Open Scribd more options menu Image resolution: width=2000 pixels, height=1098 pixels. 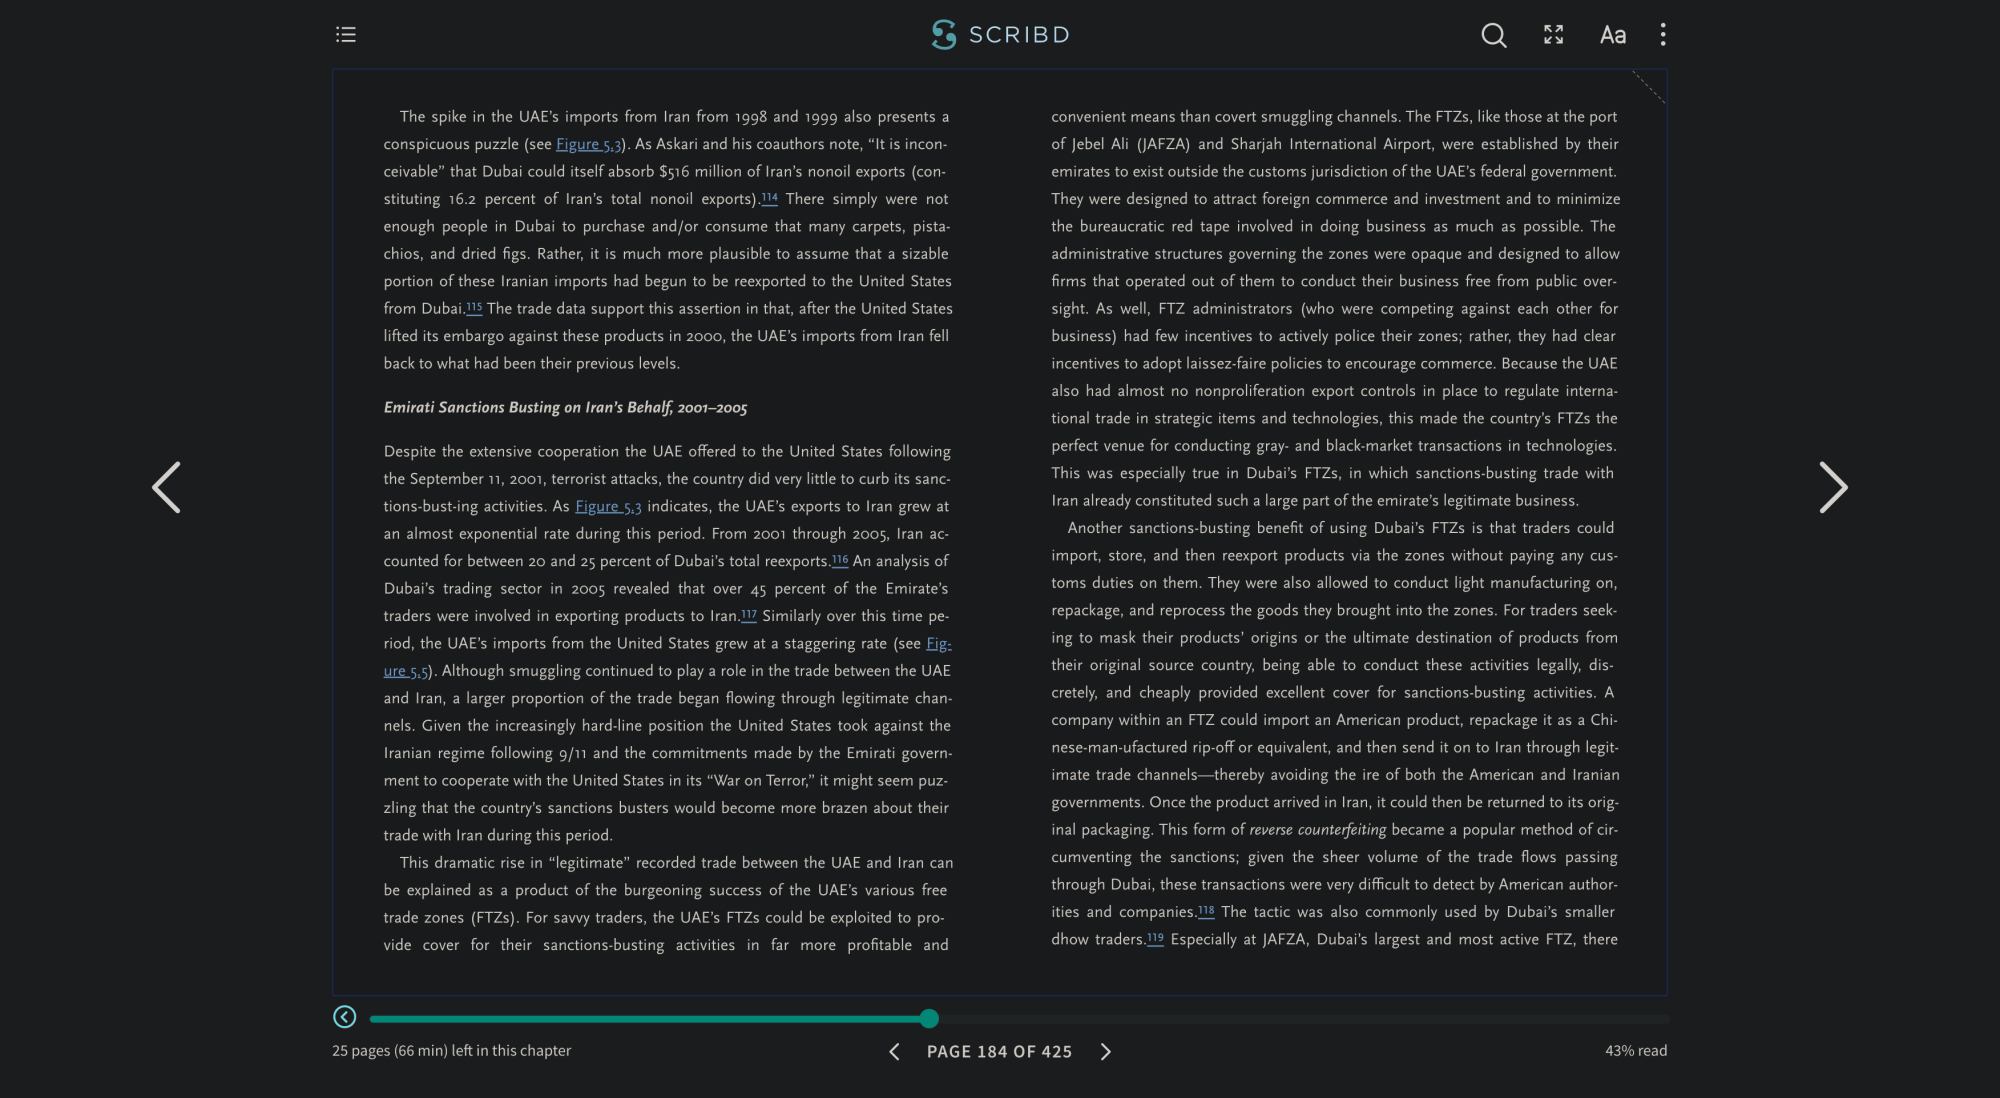tap(1662, 34)
